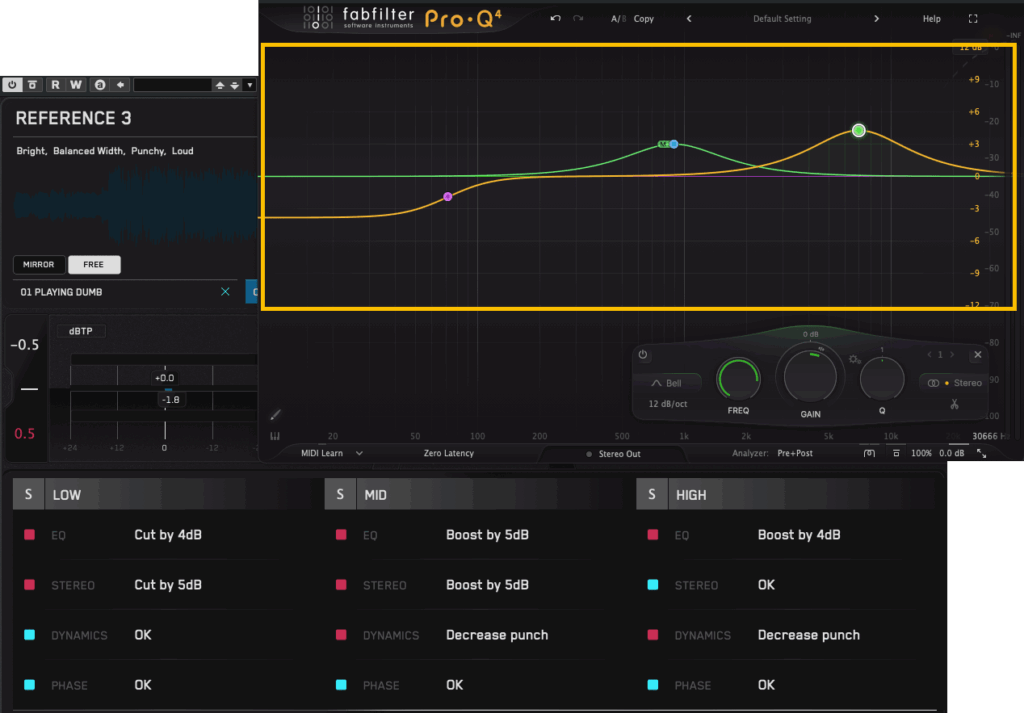This screenshot has height=713, width=1024.
Task: Delete band with the X button
Action: click(x=978, y=355)
